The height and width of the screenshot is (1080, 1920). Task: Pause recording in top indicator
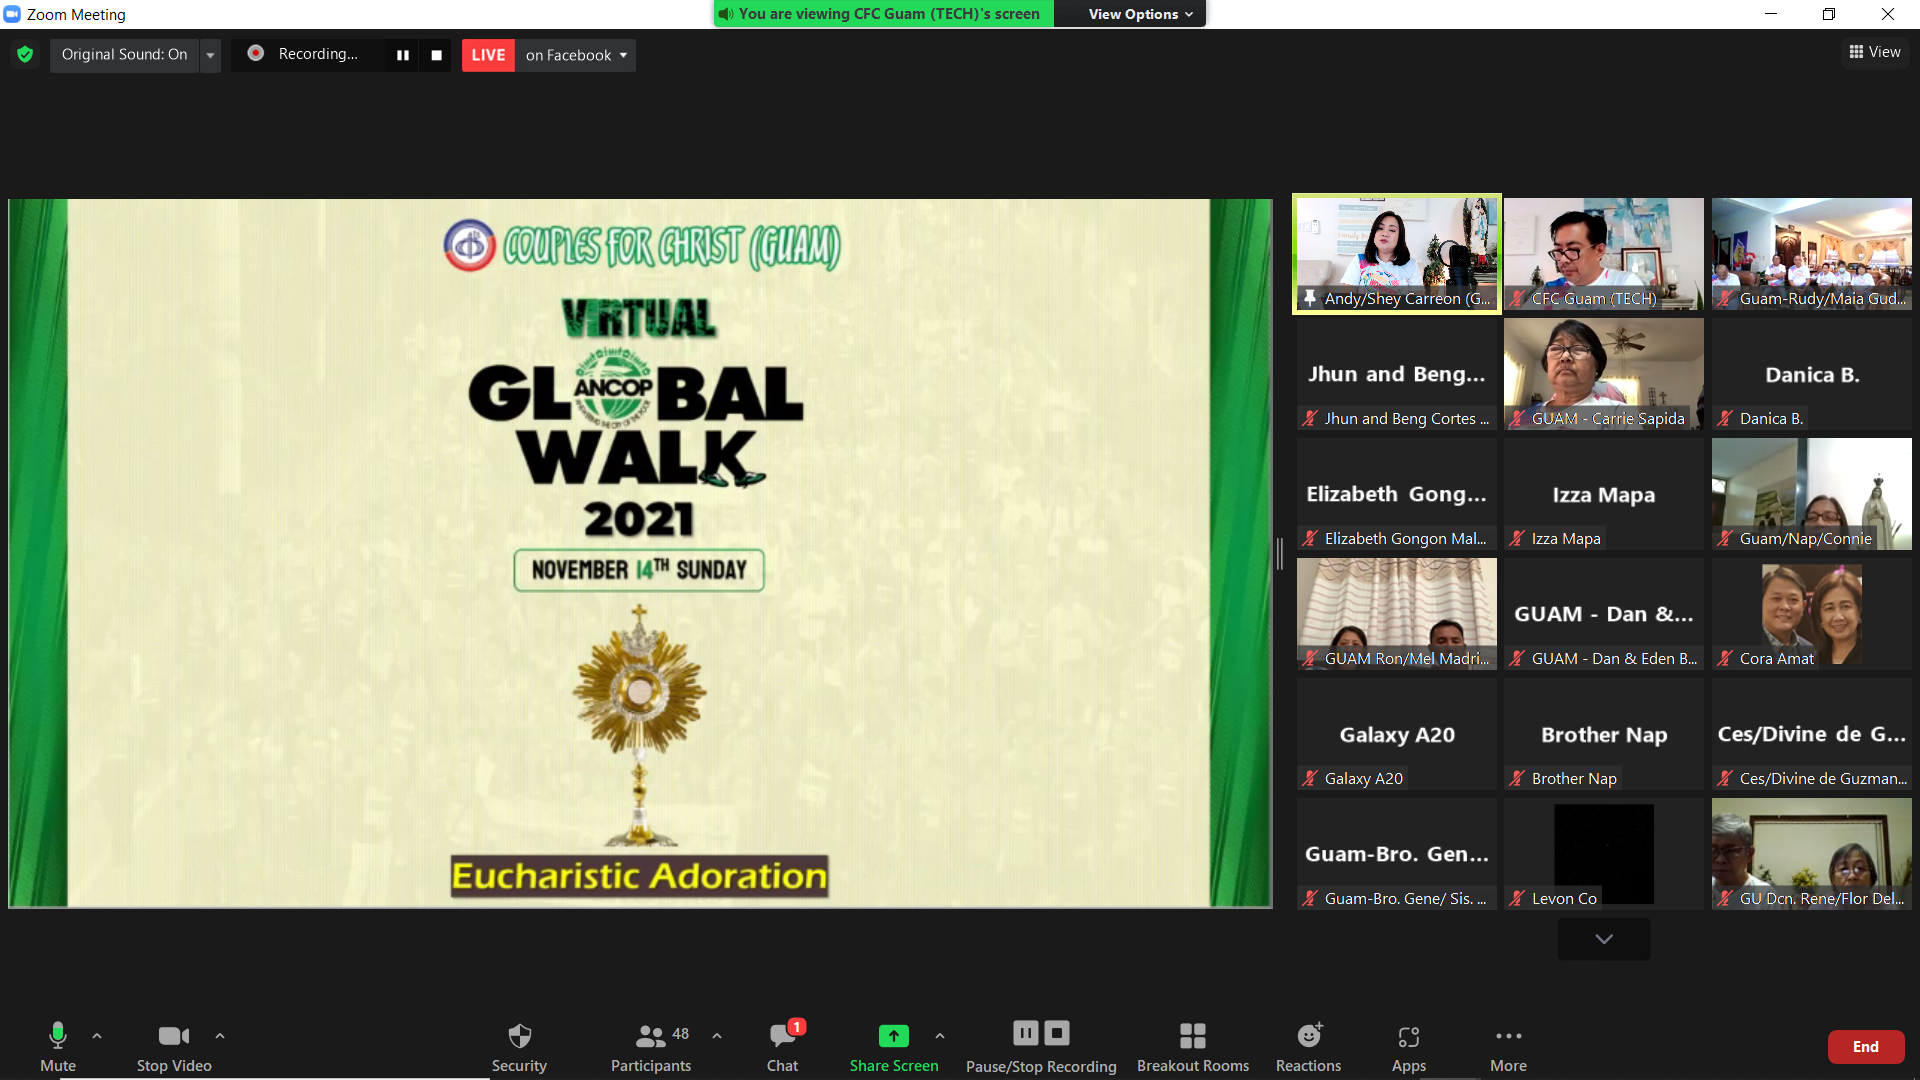[x=403, y=55]
